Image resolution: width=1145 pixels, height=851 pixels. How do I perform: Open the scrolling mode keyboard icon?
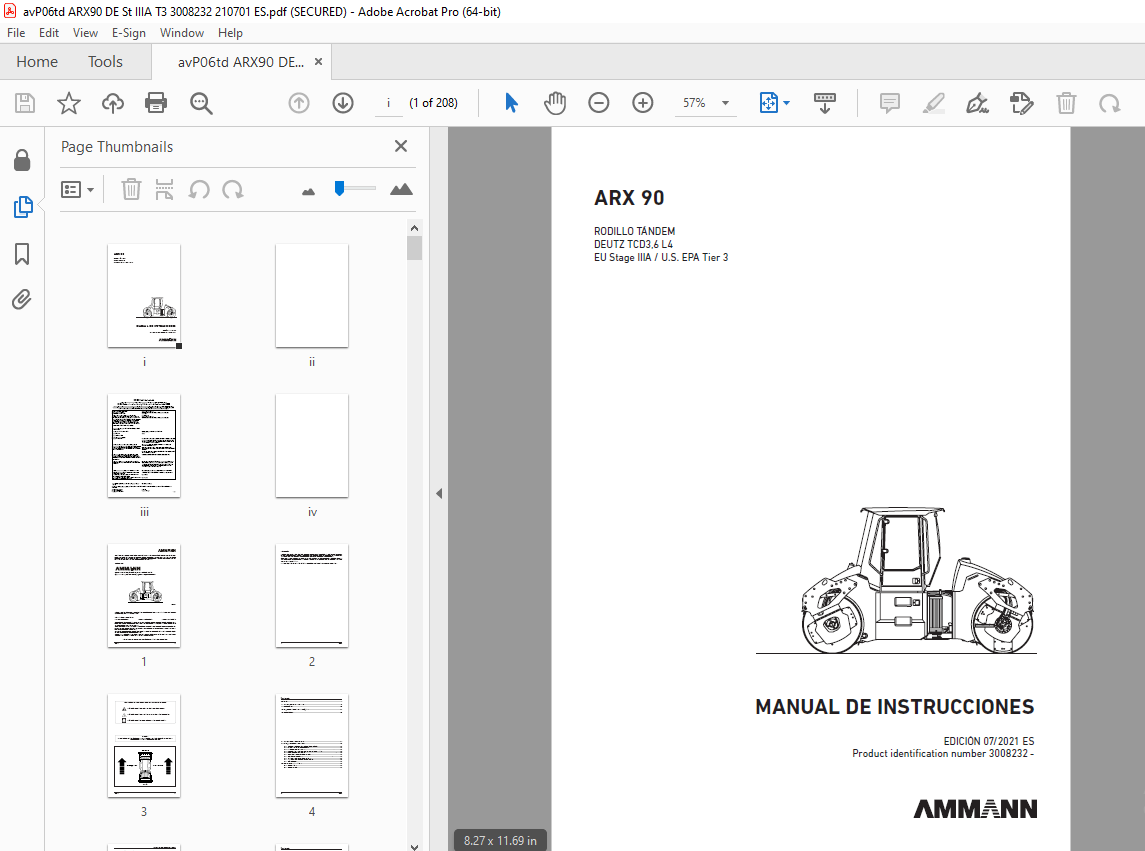click(824, 103)
